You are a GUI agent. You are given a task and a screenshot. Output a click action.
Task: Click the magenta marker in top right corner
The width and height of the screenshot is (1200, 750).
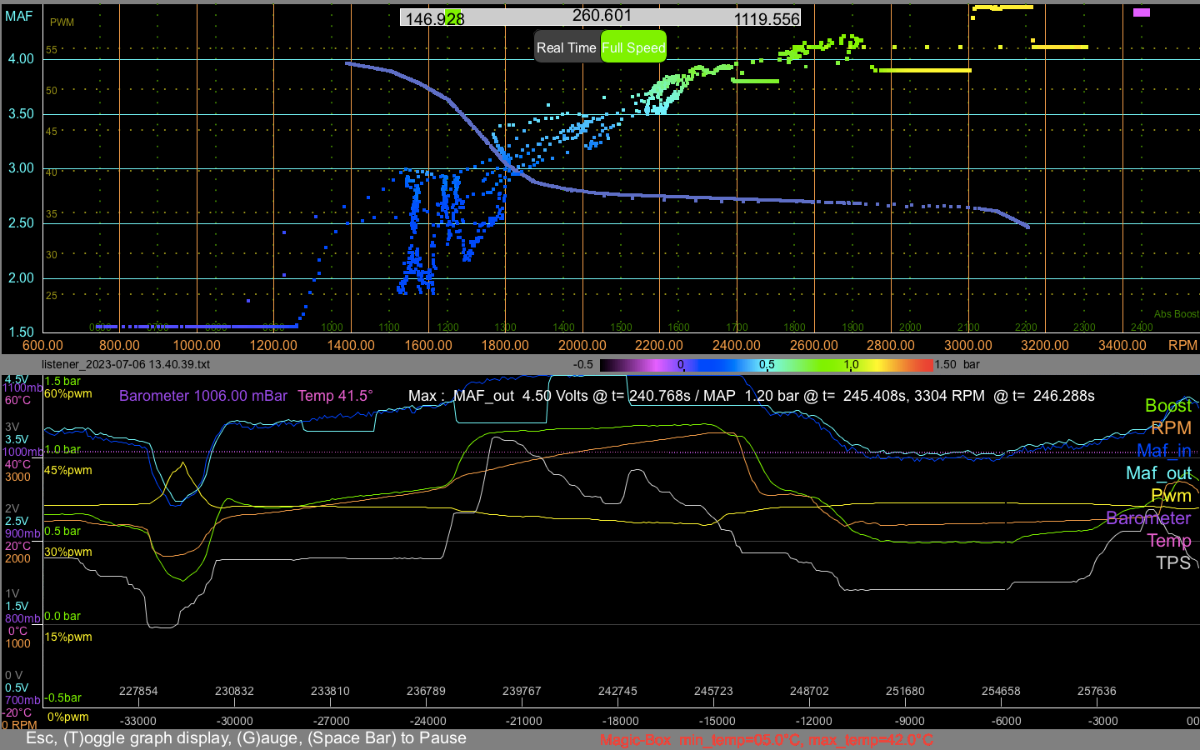pyautogui.click(x=1142, y=12)
